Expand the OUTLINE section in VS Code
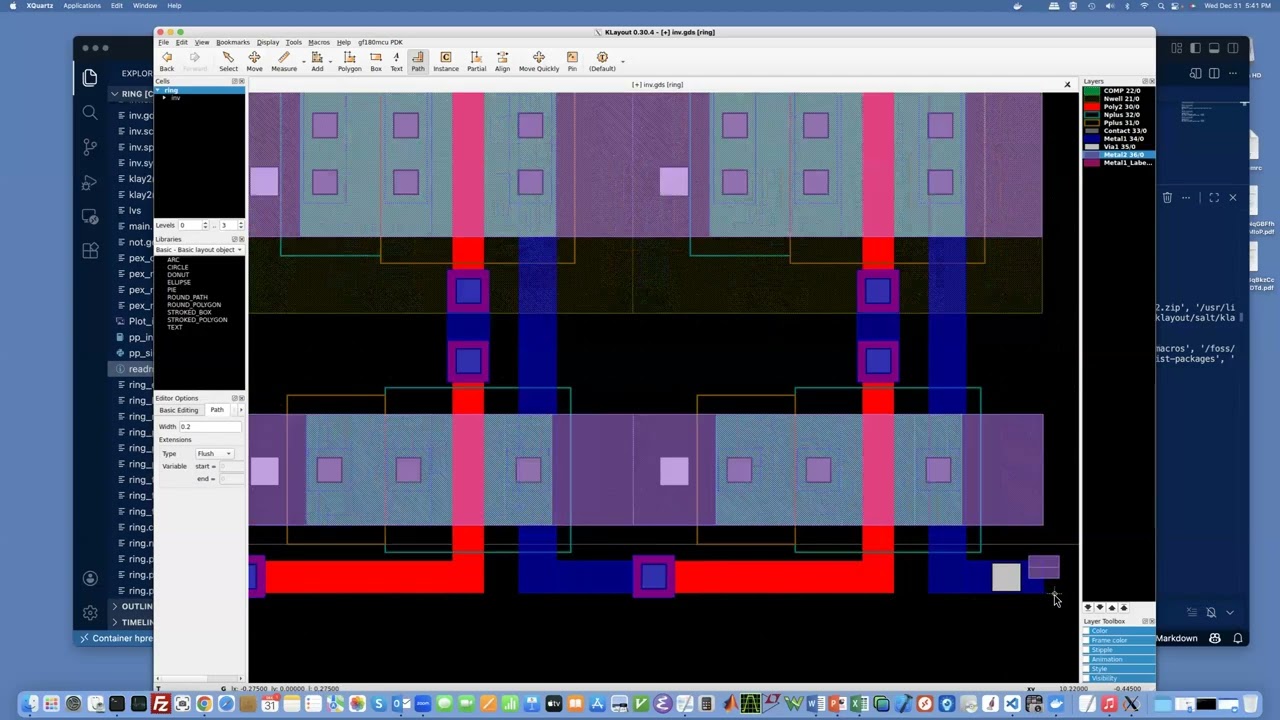This screenshot has height=720, width=1280. click(x=115, y=606)
